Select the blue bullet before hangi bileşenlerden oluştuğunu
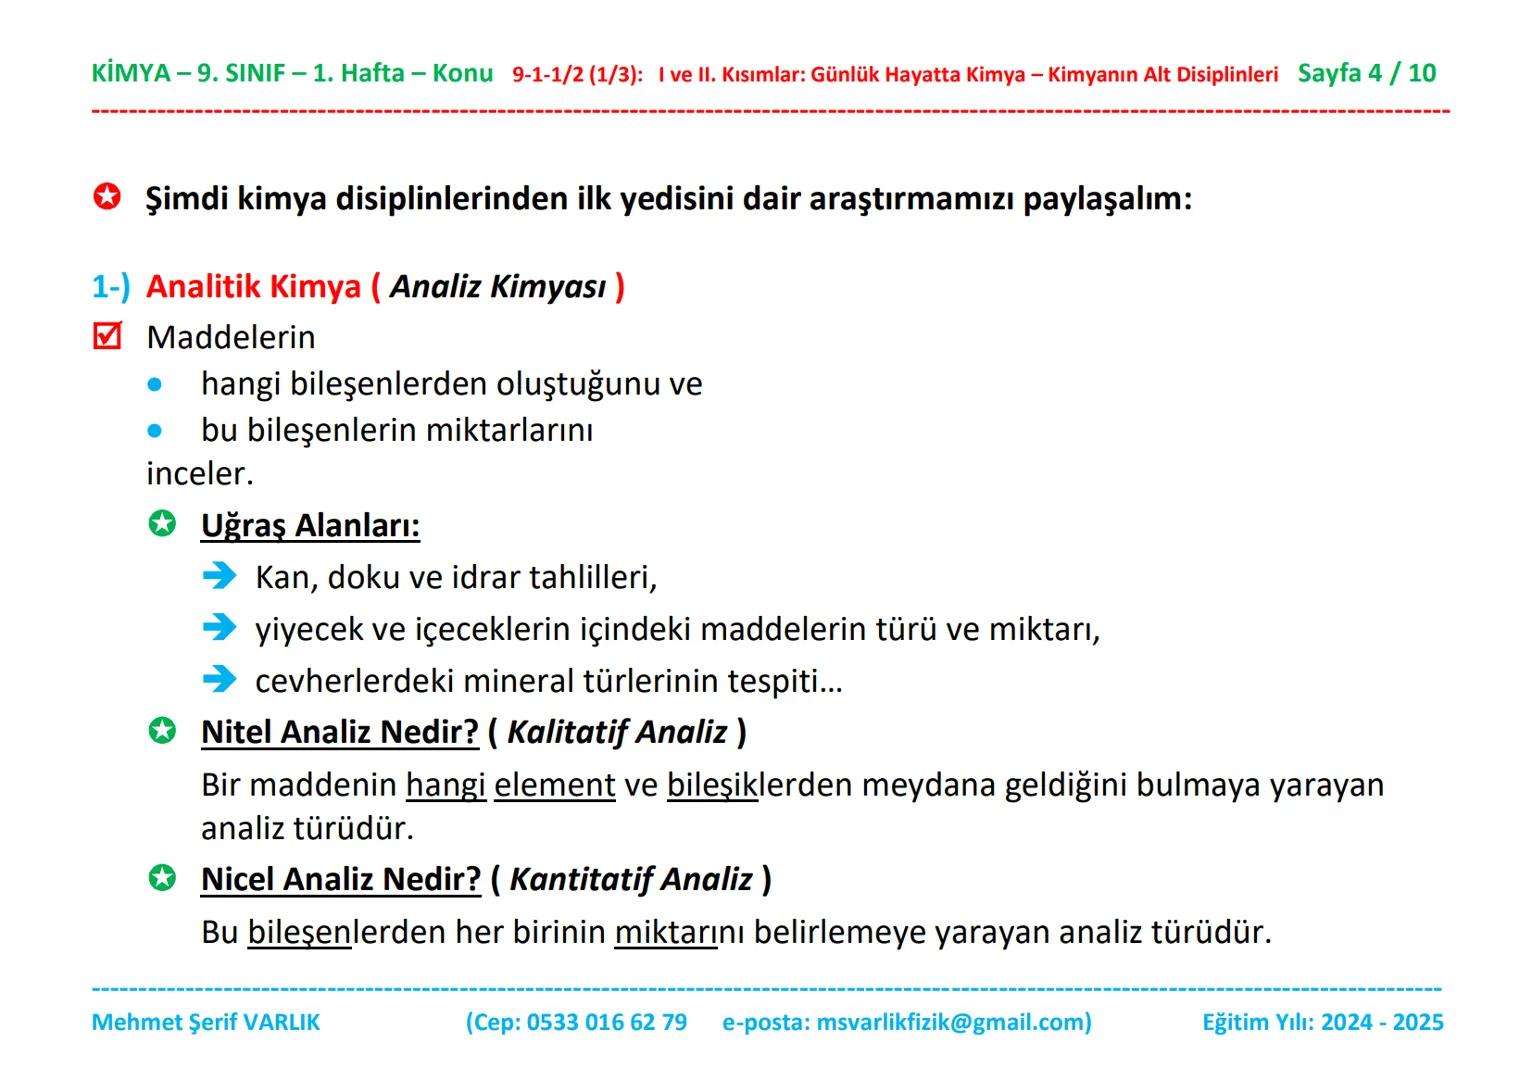This screenshot has width=1532, height=1080. [157, 384]
